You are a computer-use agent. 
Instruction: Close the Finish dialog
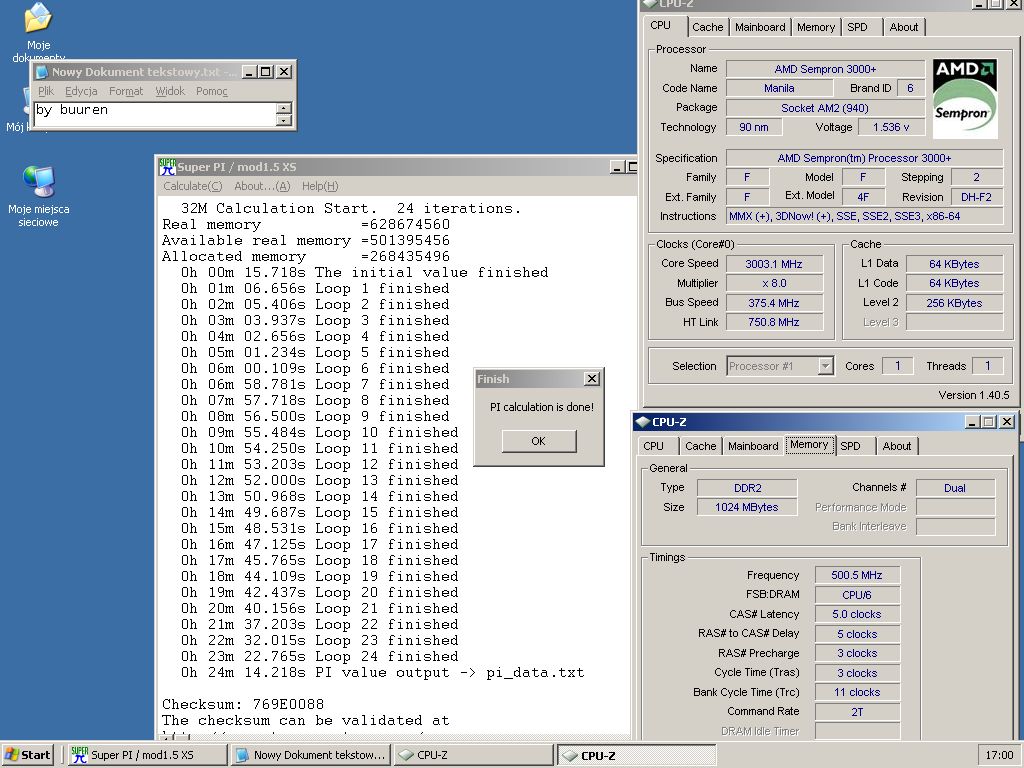click(592, 379)
